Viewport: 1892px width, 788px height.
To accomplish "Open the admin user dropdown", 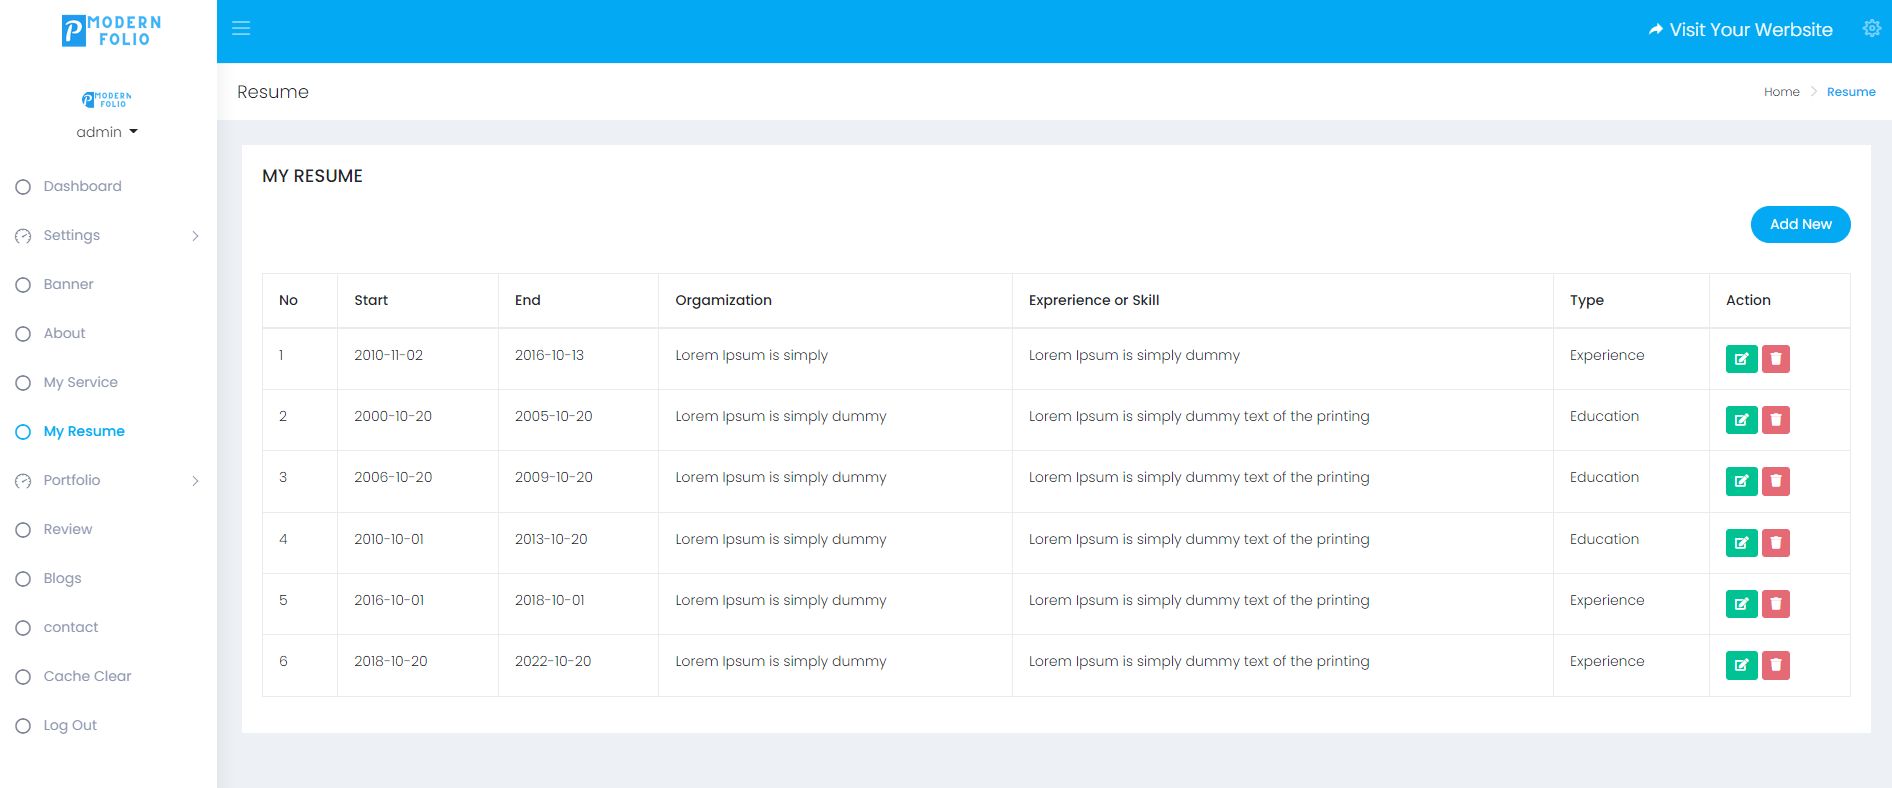I will point(107,132).
